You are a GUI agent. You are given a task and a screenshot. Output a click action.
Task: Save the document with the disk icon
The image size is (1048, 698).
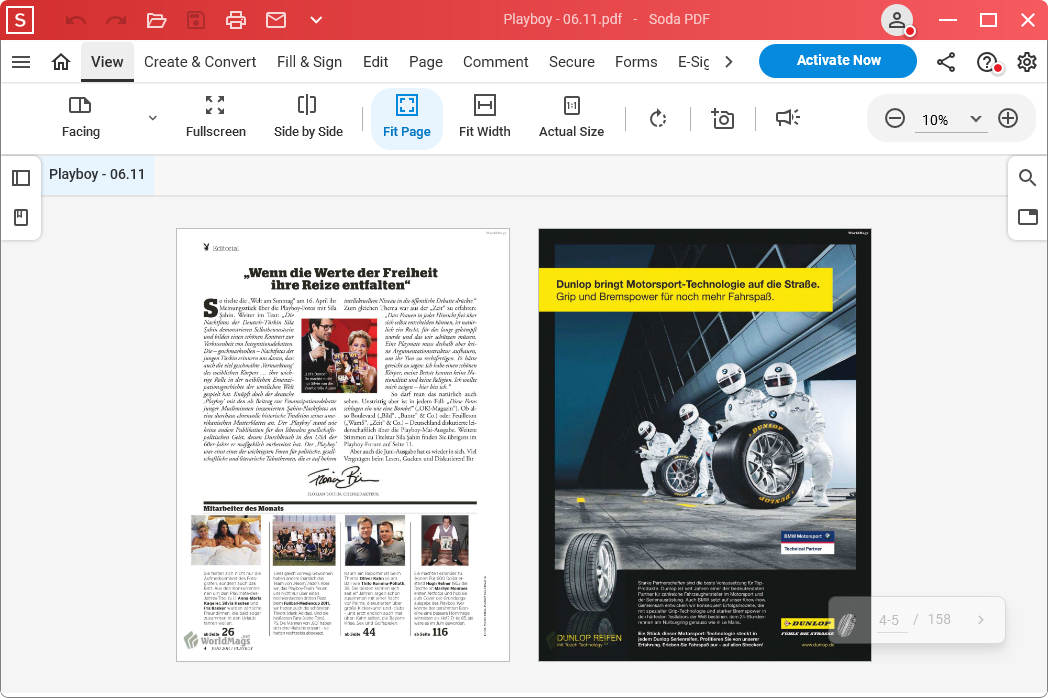[196, 20]
